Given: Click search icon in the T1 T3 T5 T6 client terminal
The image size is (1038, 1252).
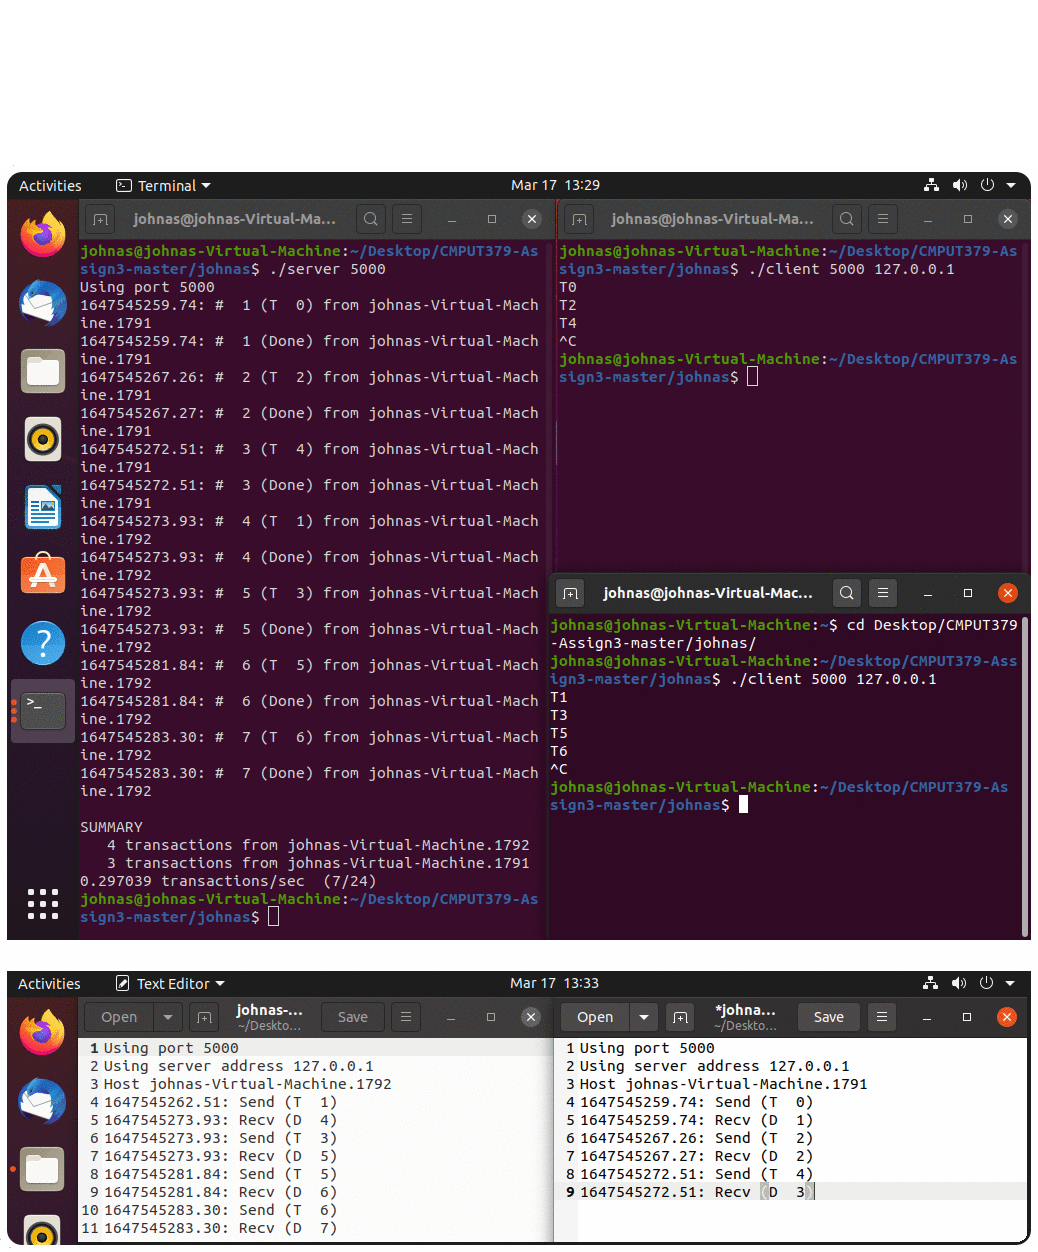Looking at the screenshot, I should (x=846, y=593).
